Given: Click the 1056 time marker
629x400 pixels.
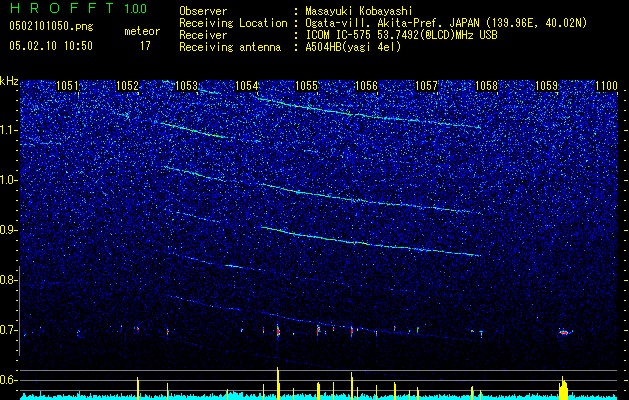Looking at the screenshot, I should coord(367,85).
